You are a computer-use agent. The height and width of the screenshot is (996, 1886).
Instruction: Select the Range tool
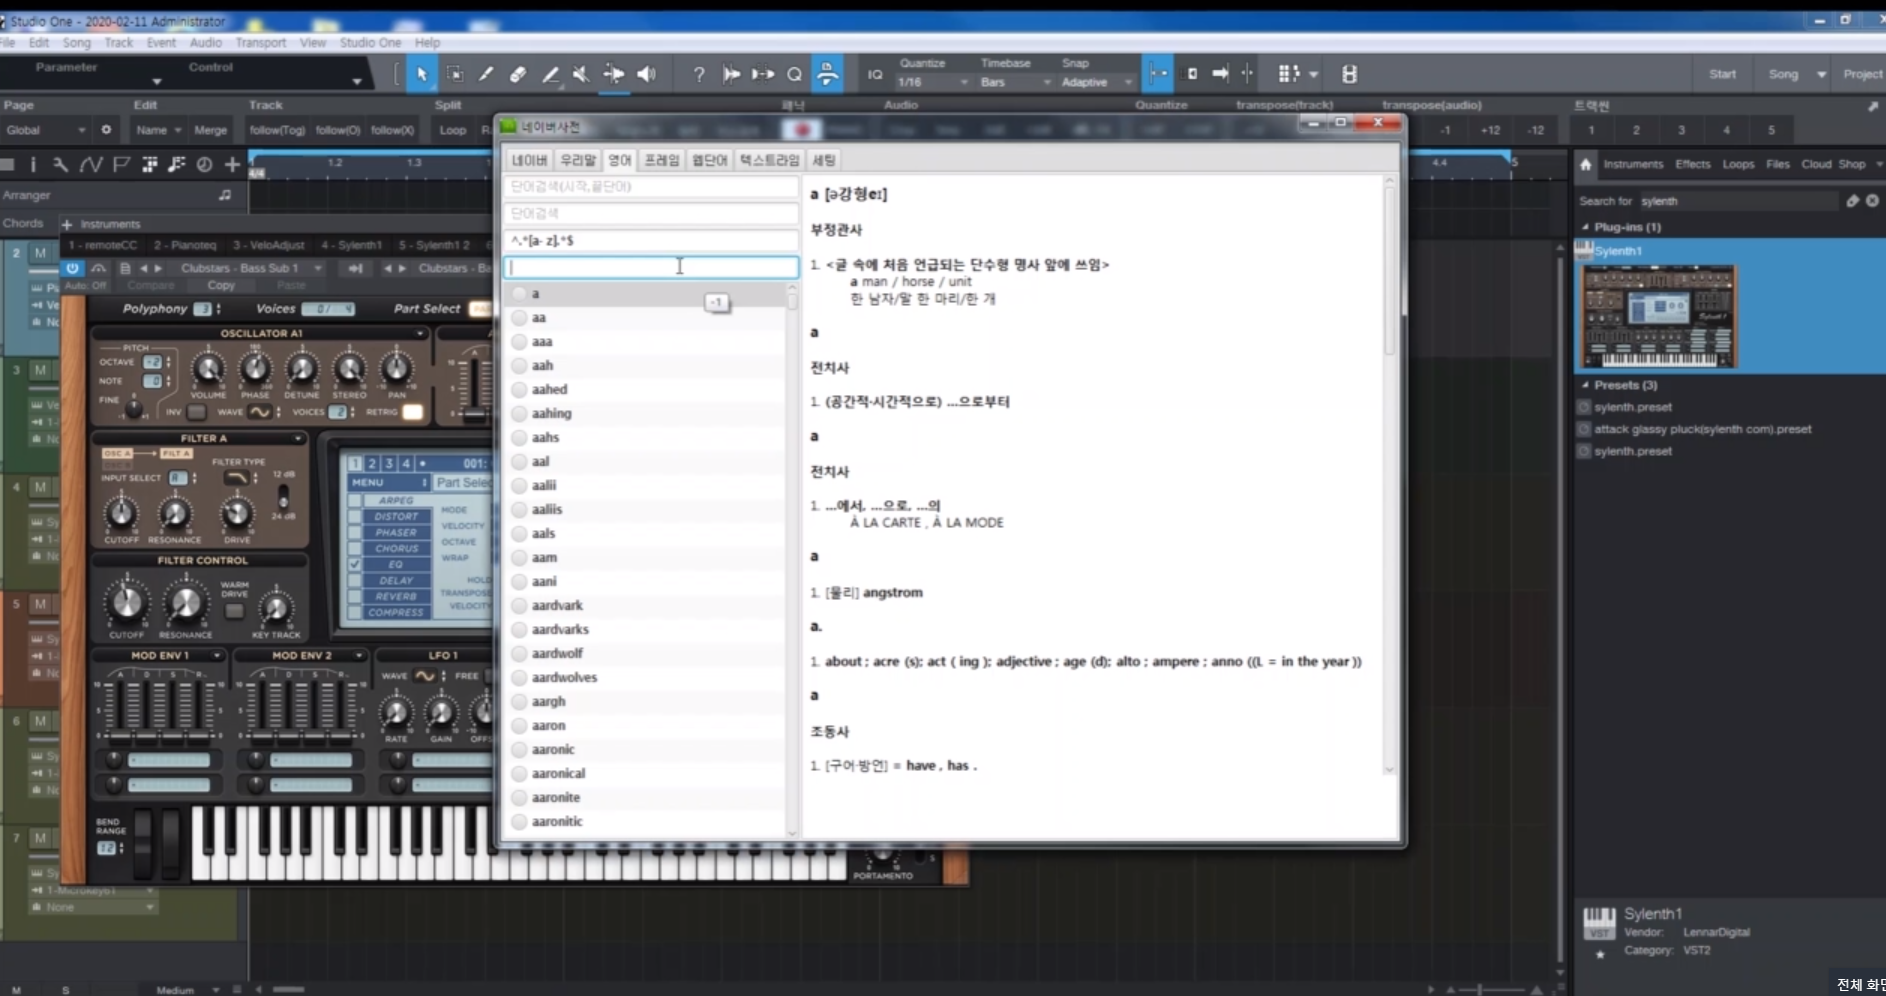[x=454, y=74]
